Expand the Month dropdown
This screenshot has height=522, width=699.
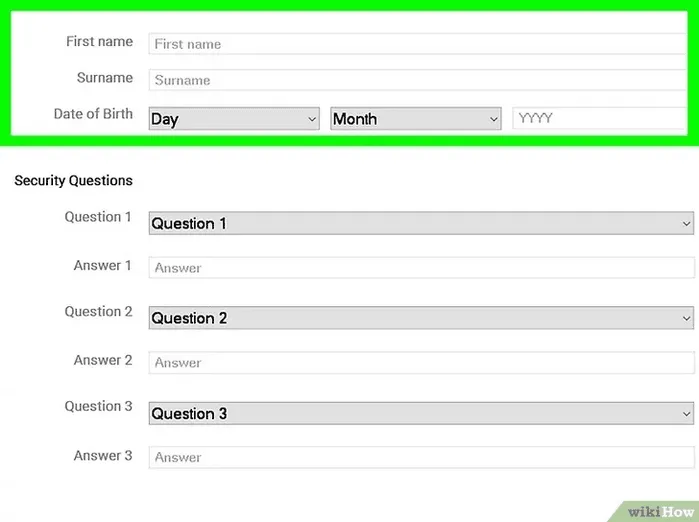415,119
